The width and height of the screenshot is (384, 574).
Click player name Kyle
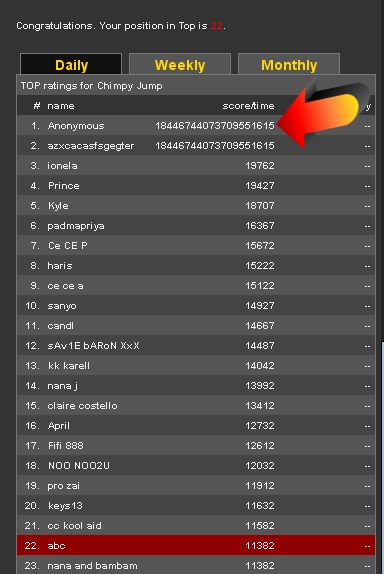[x=58, y=206]
